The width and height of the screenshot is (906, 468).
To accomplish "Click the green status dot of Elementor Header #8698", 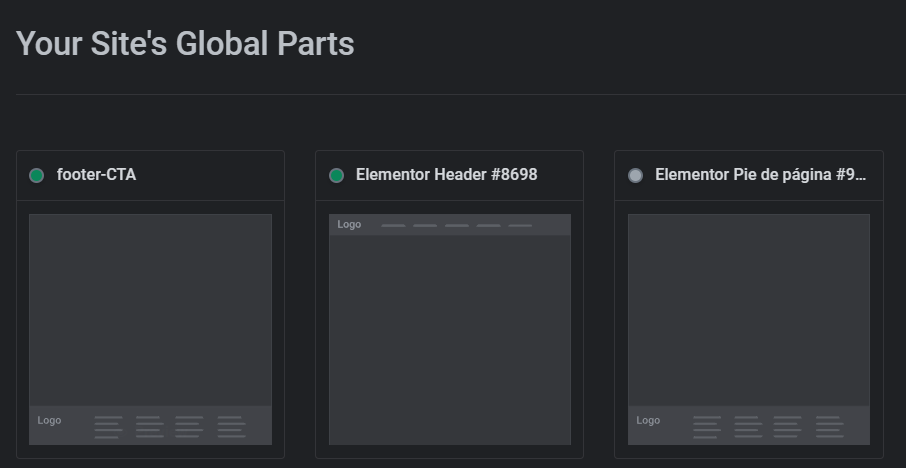I will pyautogui.click(x=336, y=175).
